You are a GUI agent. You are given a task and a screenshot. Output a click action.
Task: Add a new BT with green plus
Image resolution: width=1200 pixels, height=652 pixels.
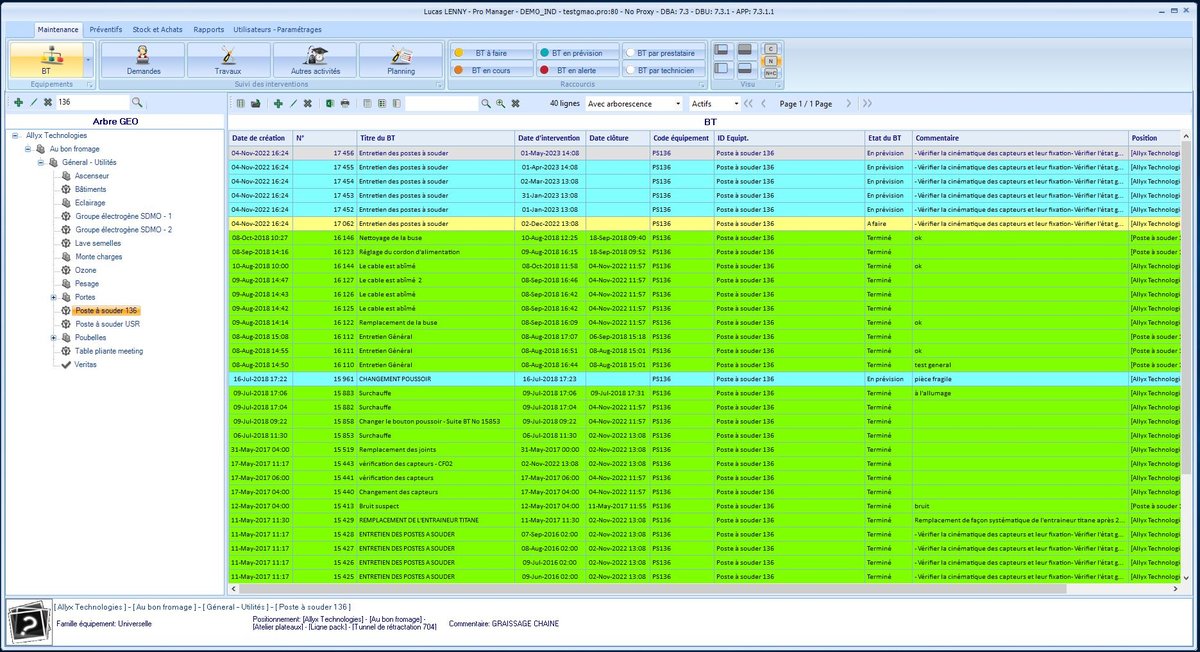pos(278,103)
